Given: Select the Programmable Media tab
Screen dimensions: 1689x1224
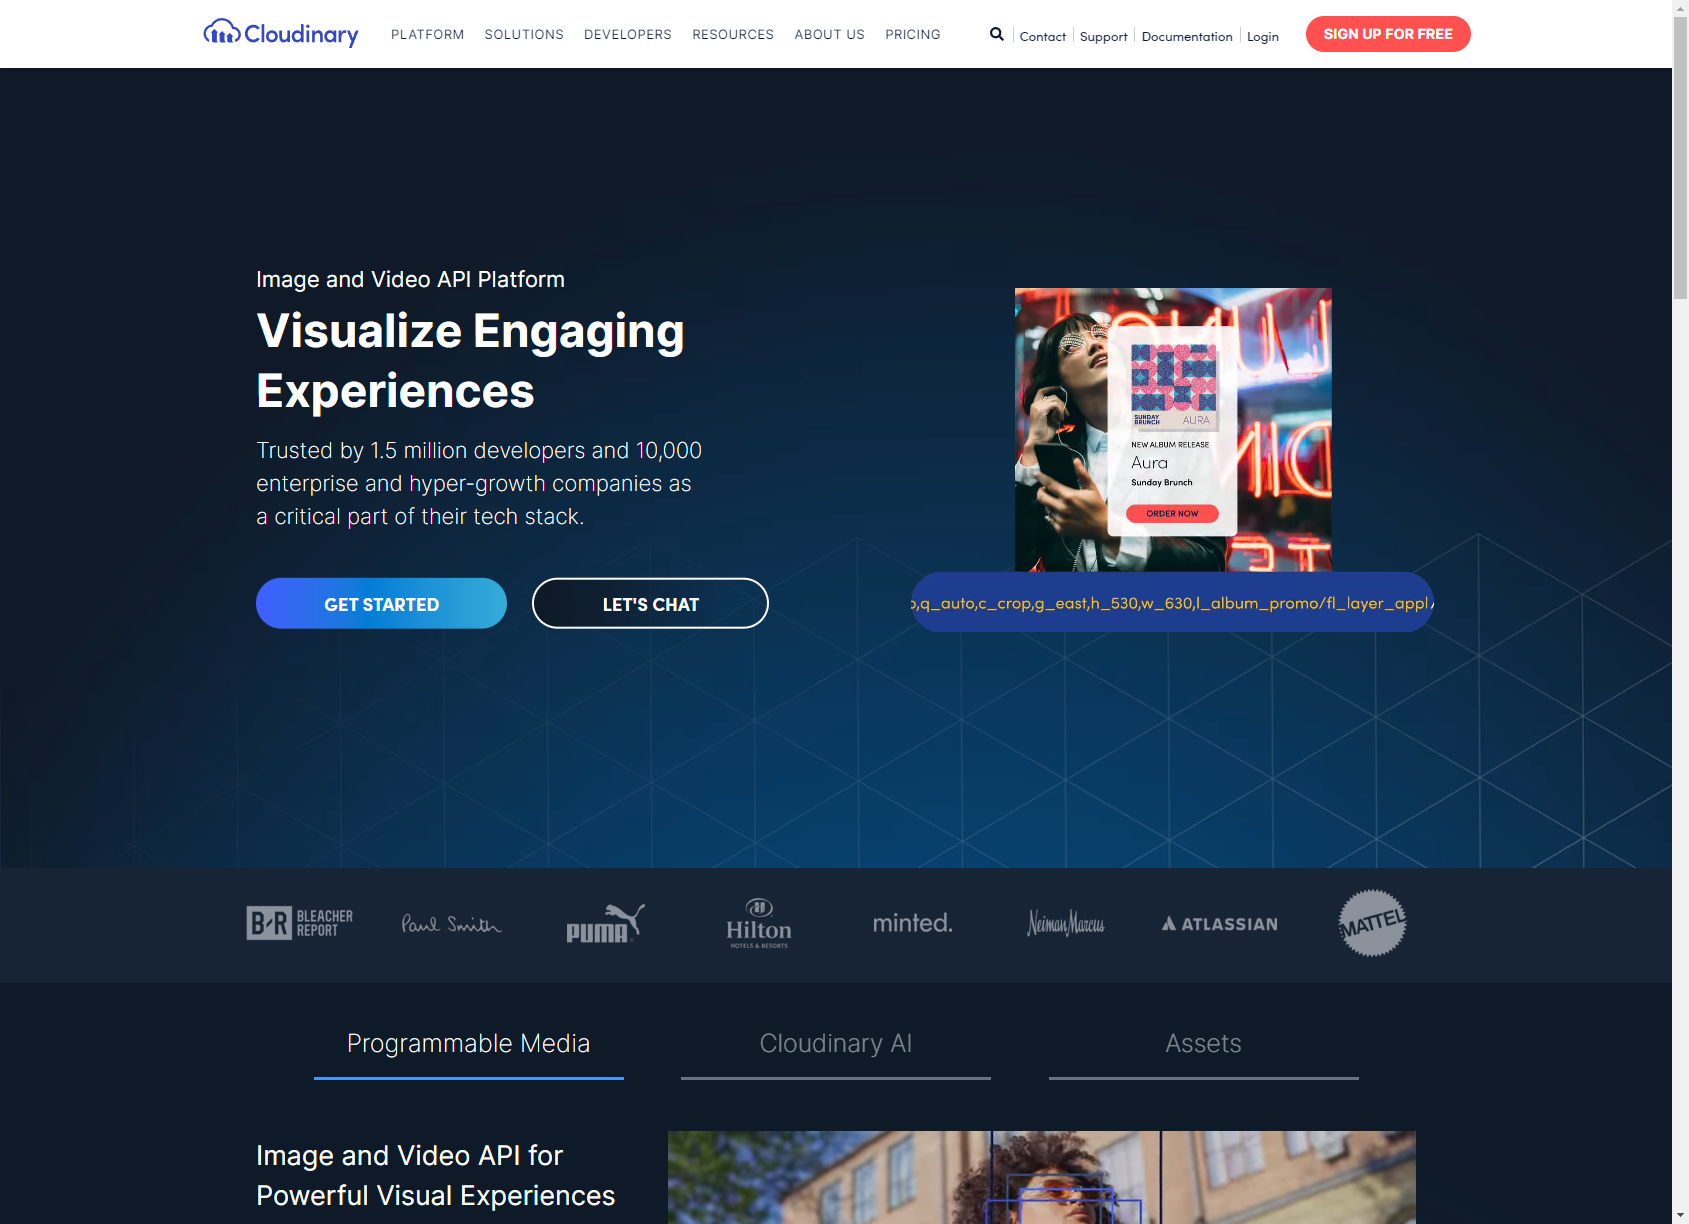Looking at the screenshot, I should click(x=469, y=1046).
